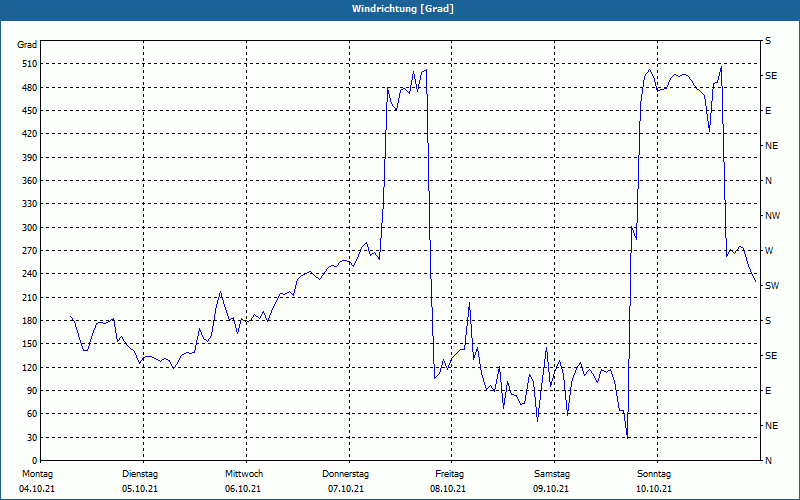Click the 0 value on the left axis
The image size is (800, 500).
35,461
